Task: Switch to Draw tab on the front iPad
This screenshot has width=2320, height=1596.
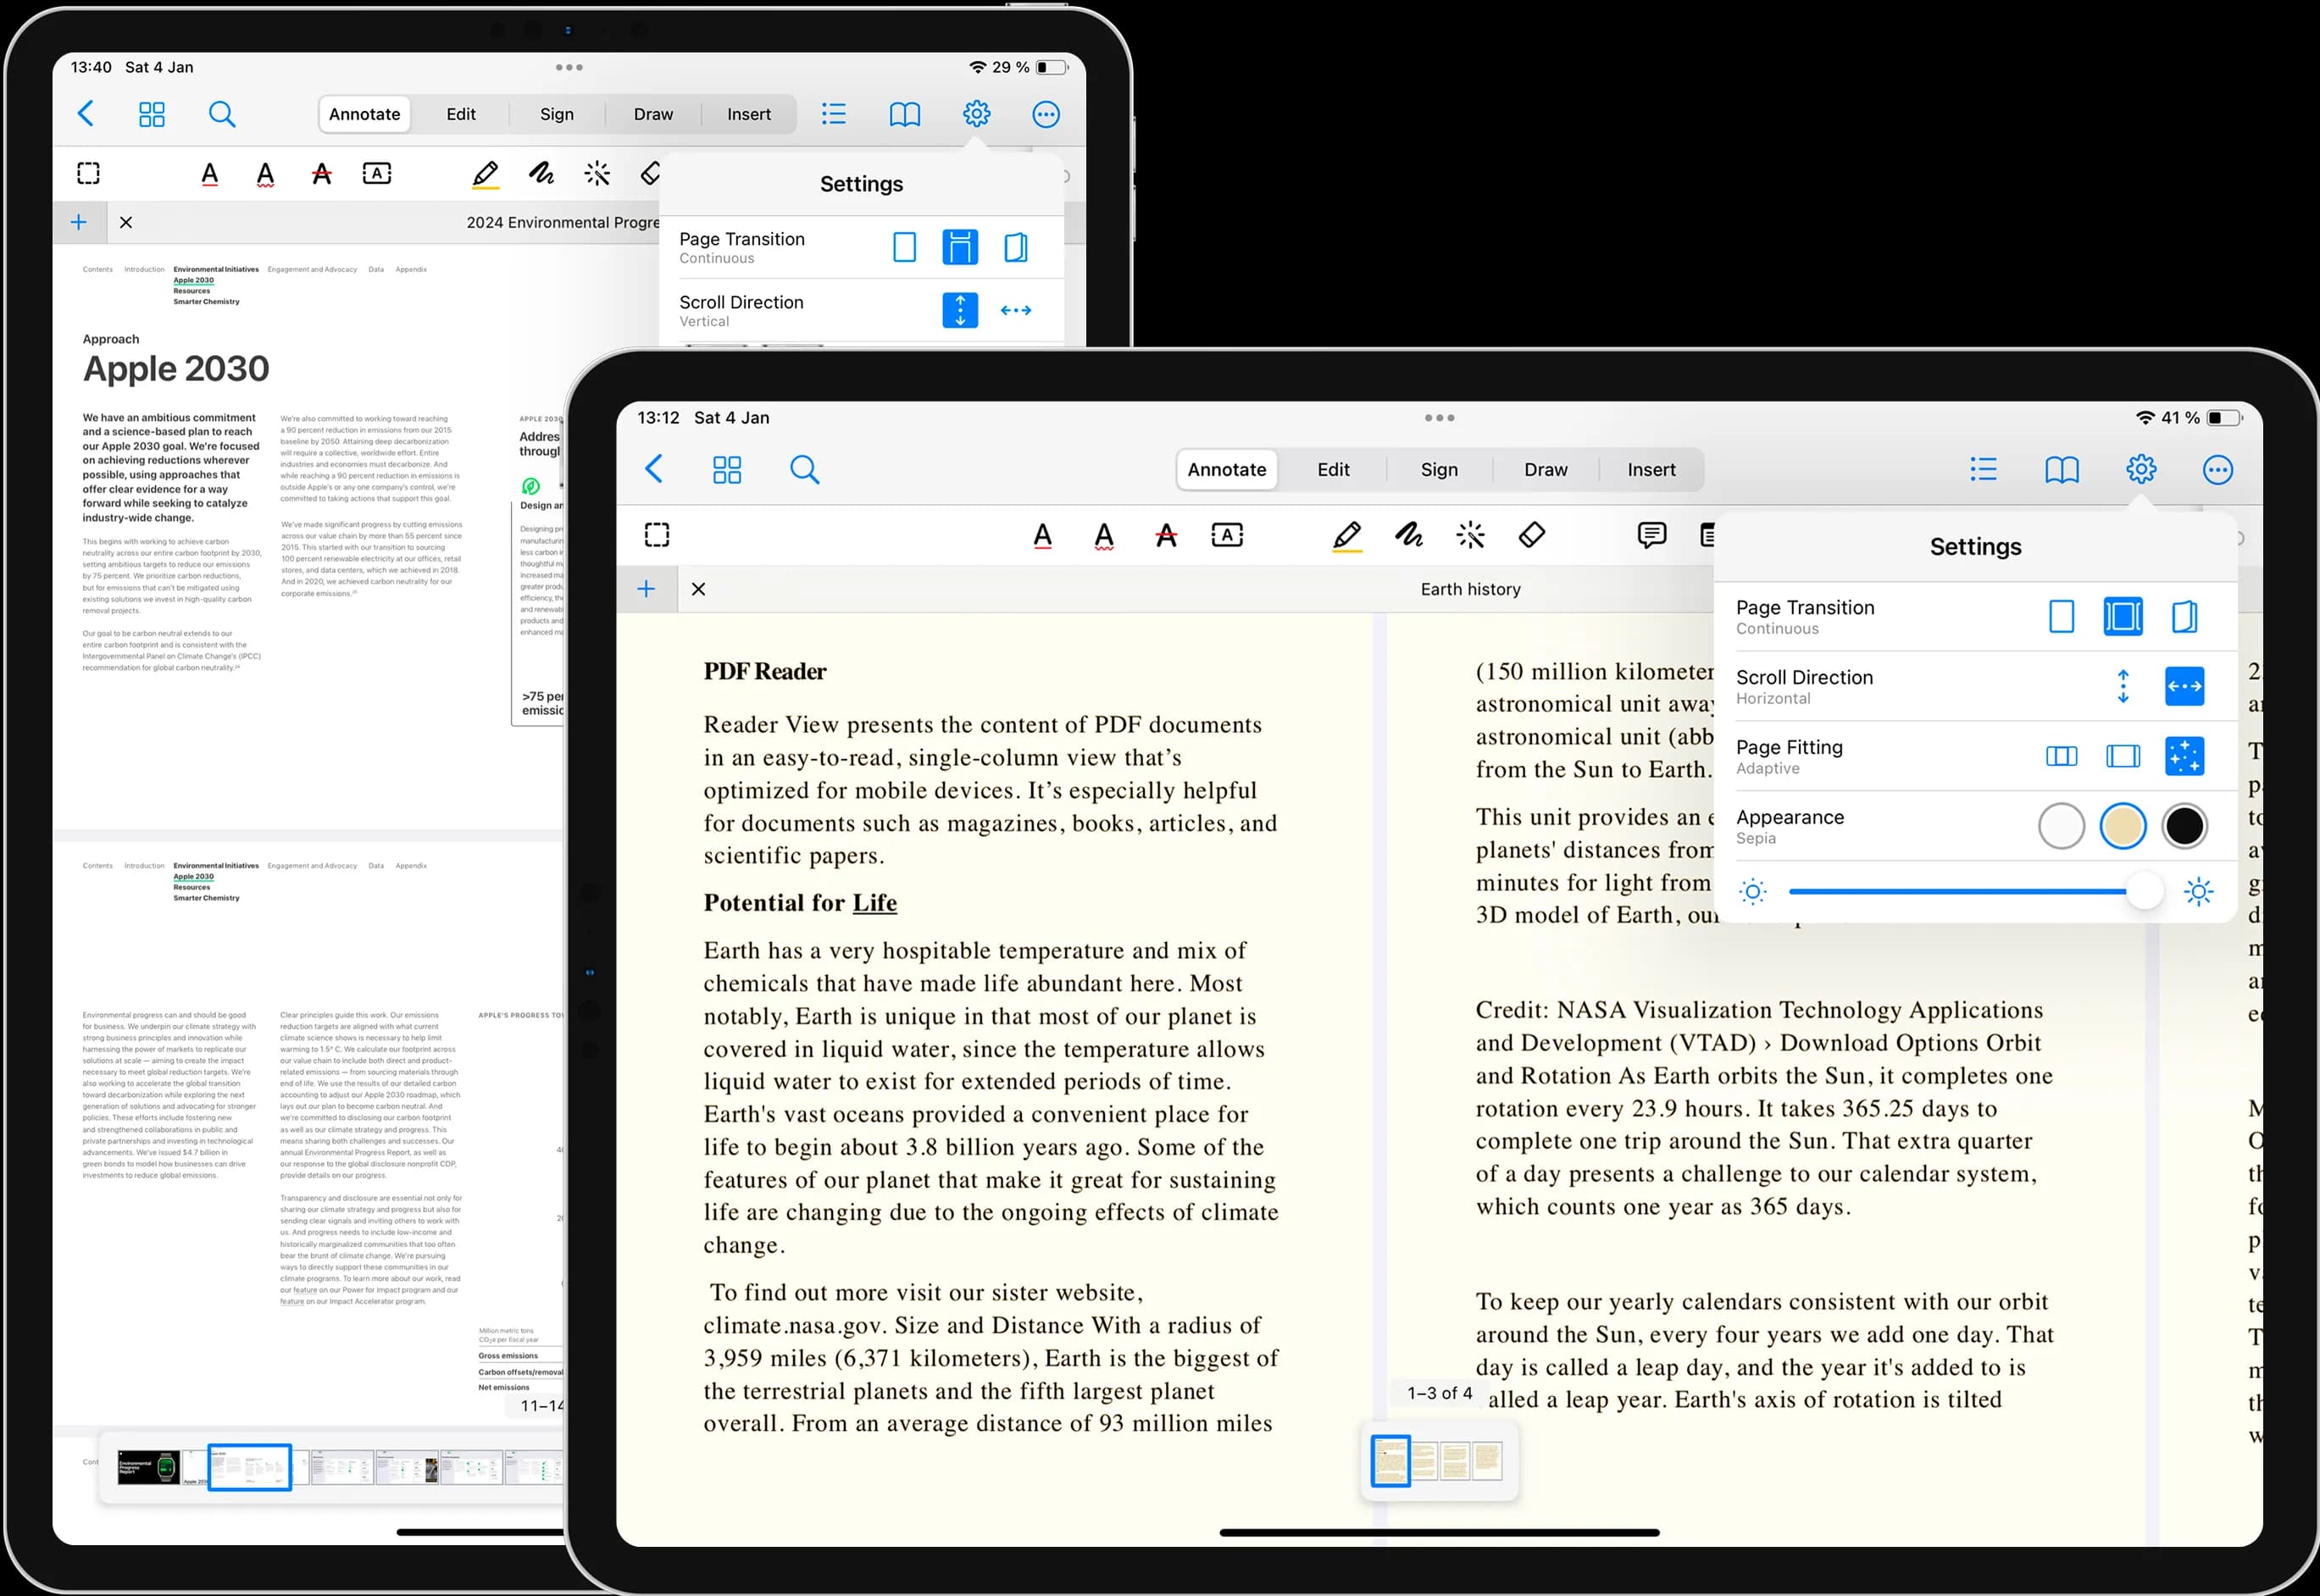Action: coord(1546,470)
